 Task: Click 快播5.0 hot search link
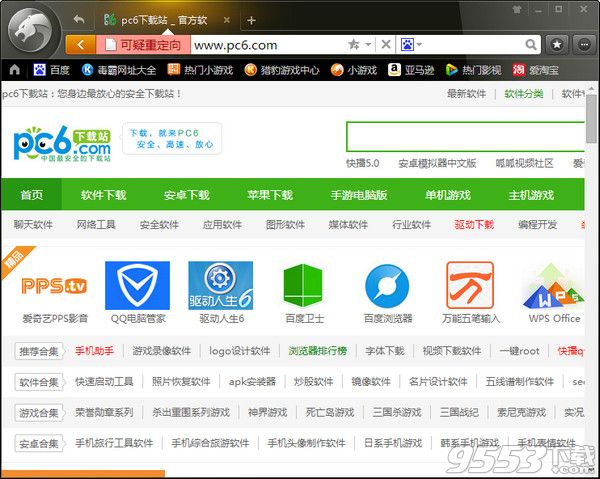pyautogui.click(x=362, y=163)
